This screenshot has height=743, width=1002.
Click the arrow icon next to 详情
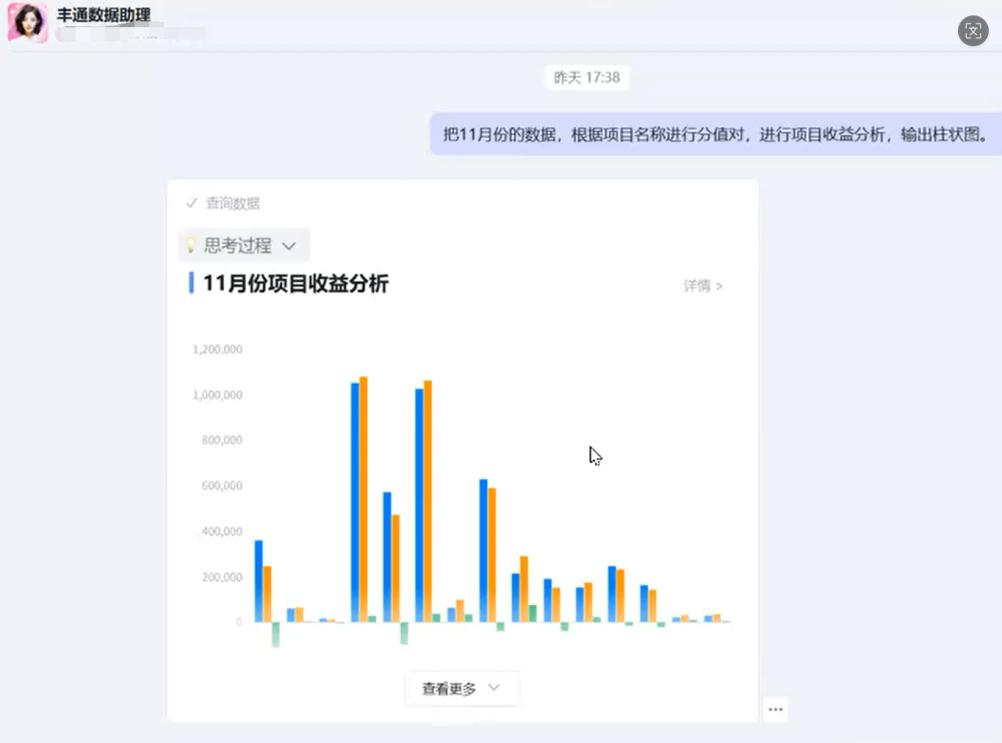[x=718, y=286]
